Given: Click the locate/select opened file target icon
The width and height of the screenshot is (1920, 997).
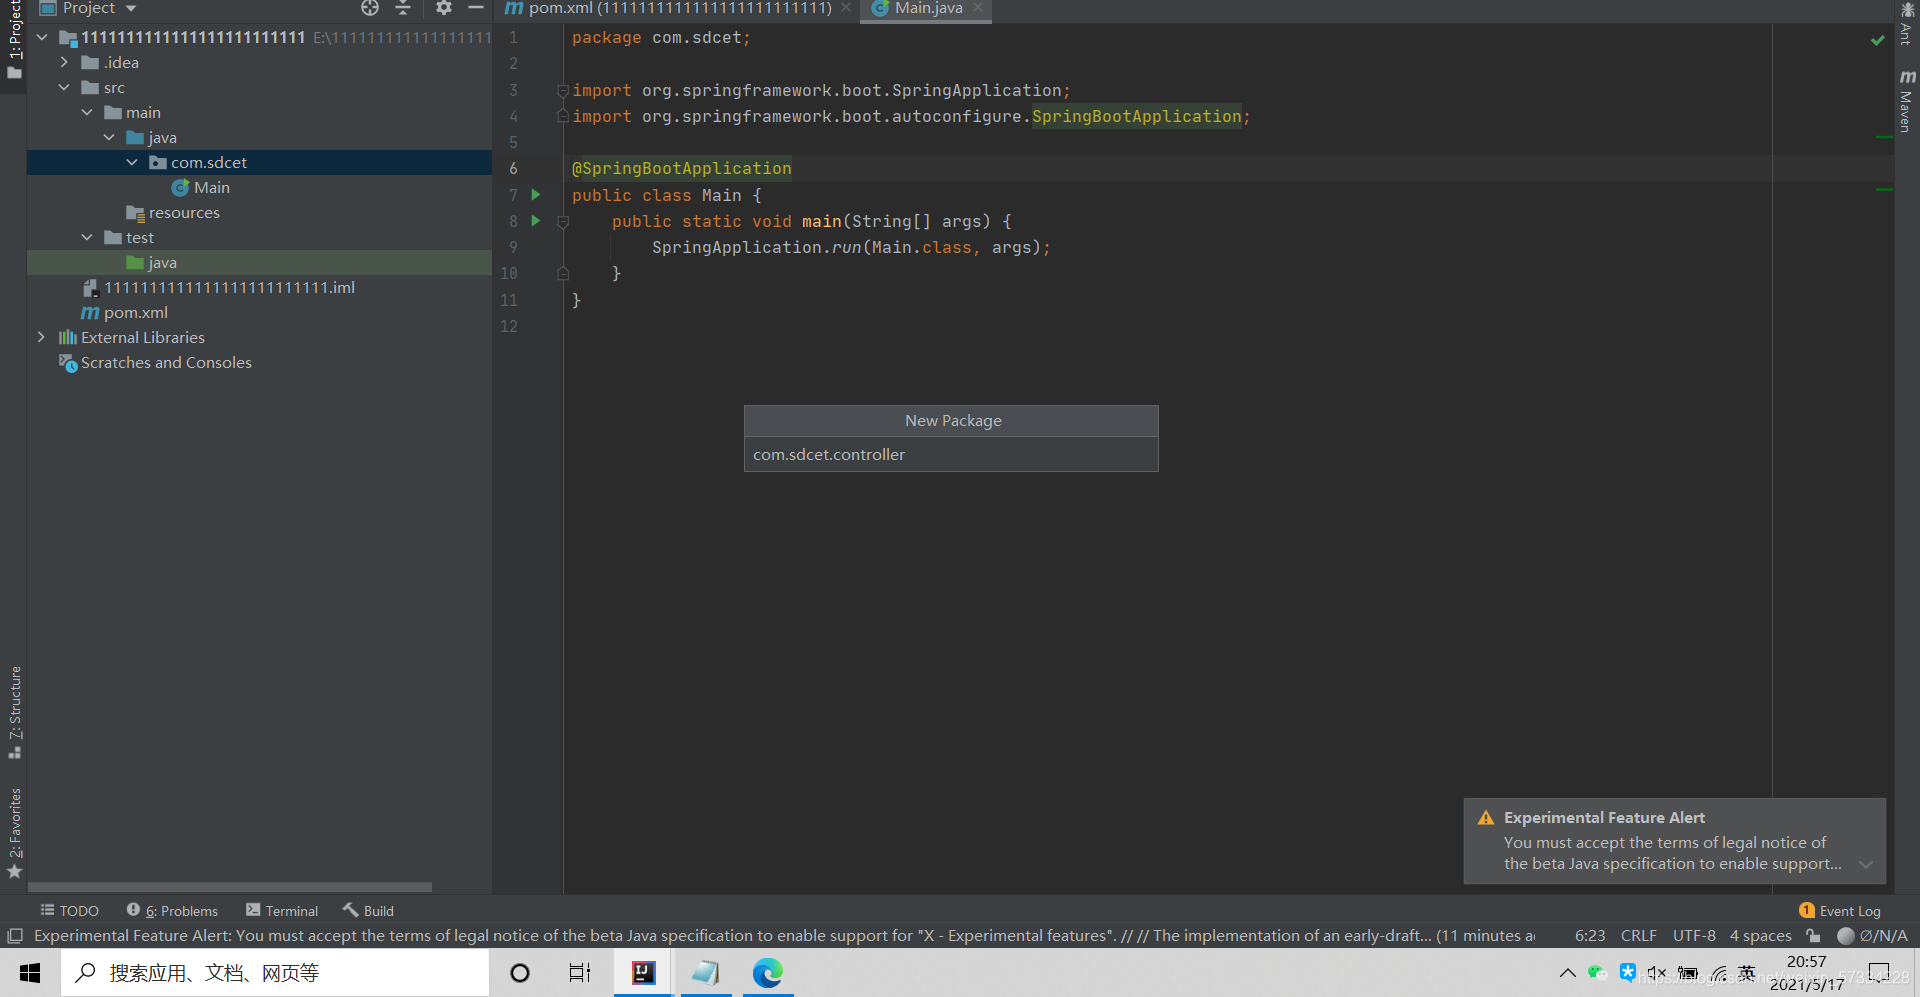Looking at the screenshot, I should point(370,8).
